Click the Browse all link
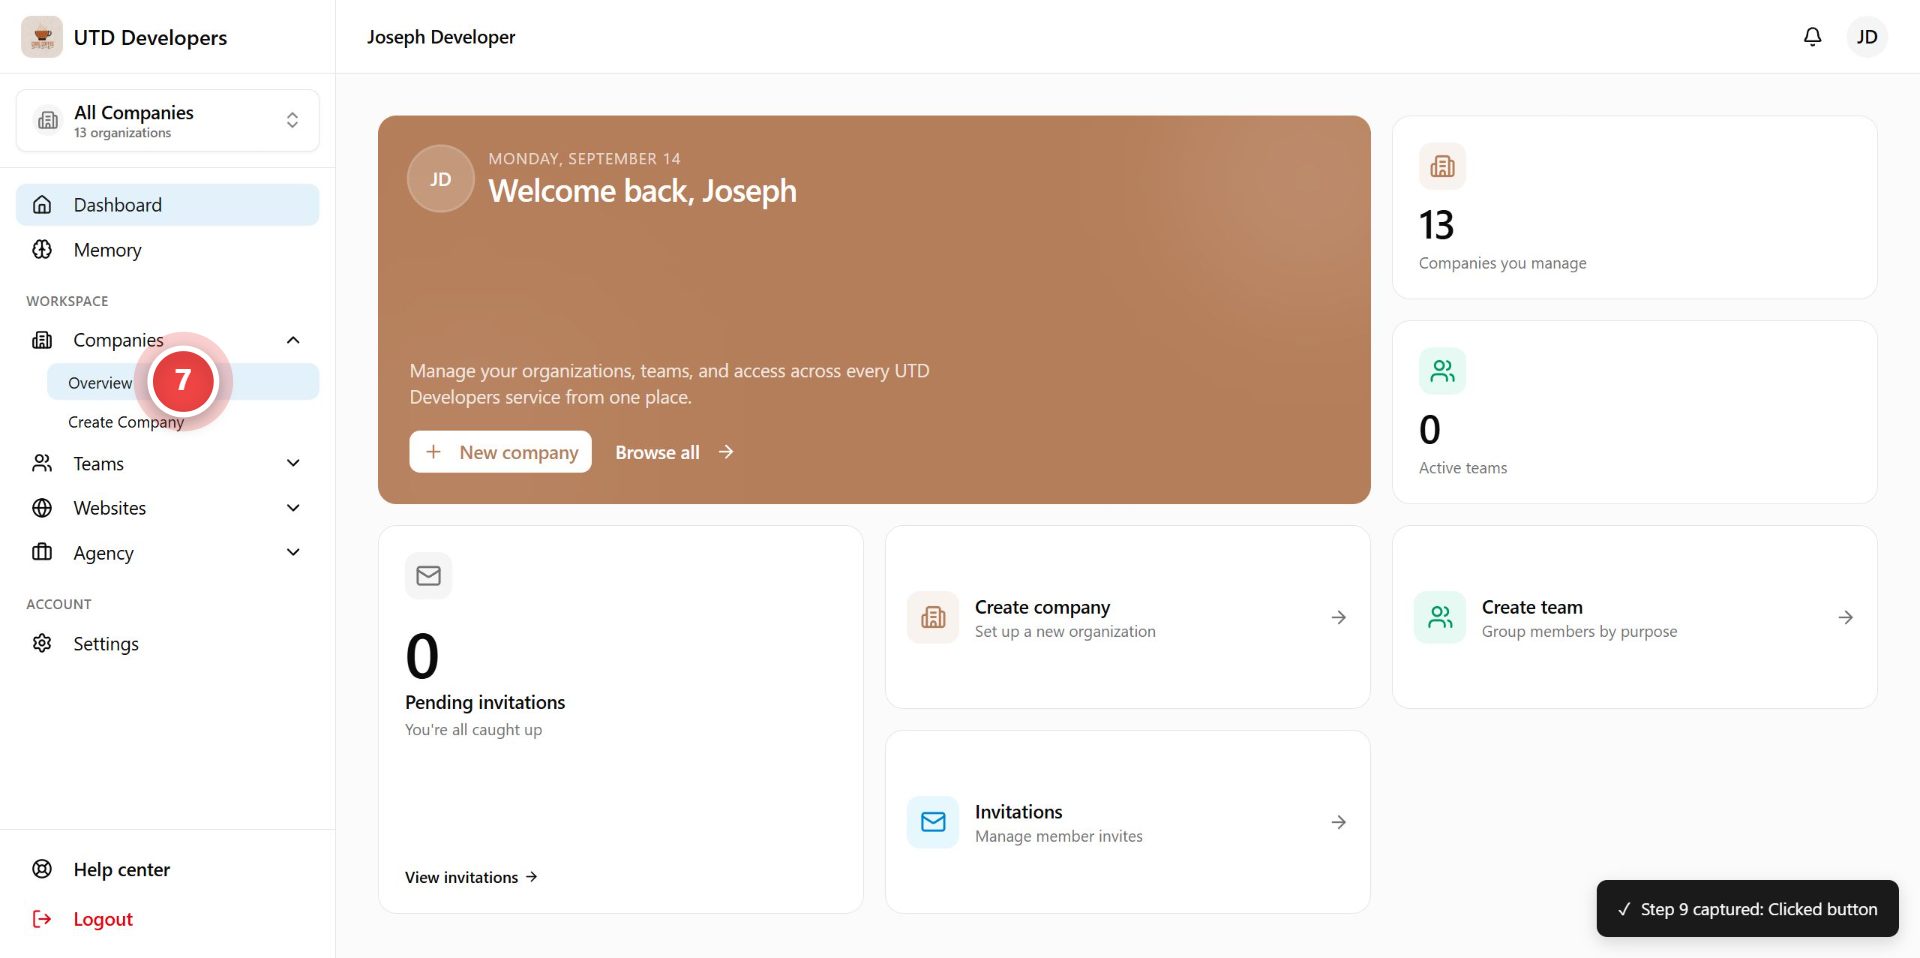Image resolution: width=1920 pixels, height=958 pixels. [x=675, y=452]
